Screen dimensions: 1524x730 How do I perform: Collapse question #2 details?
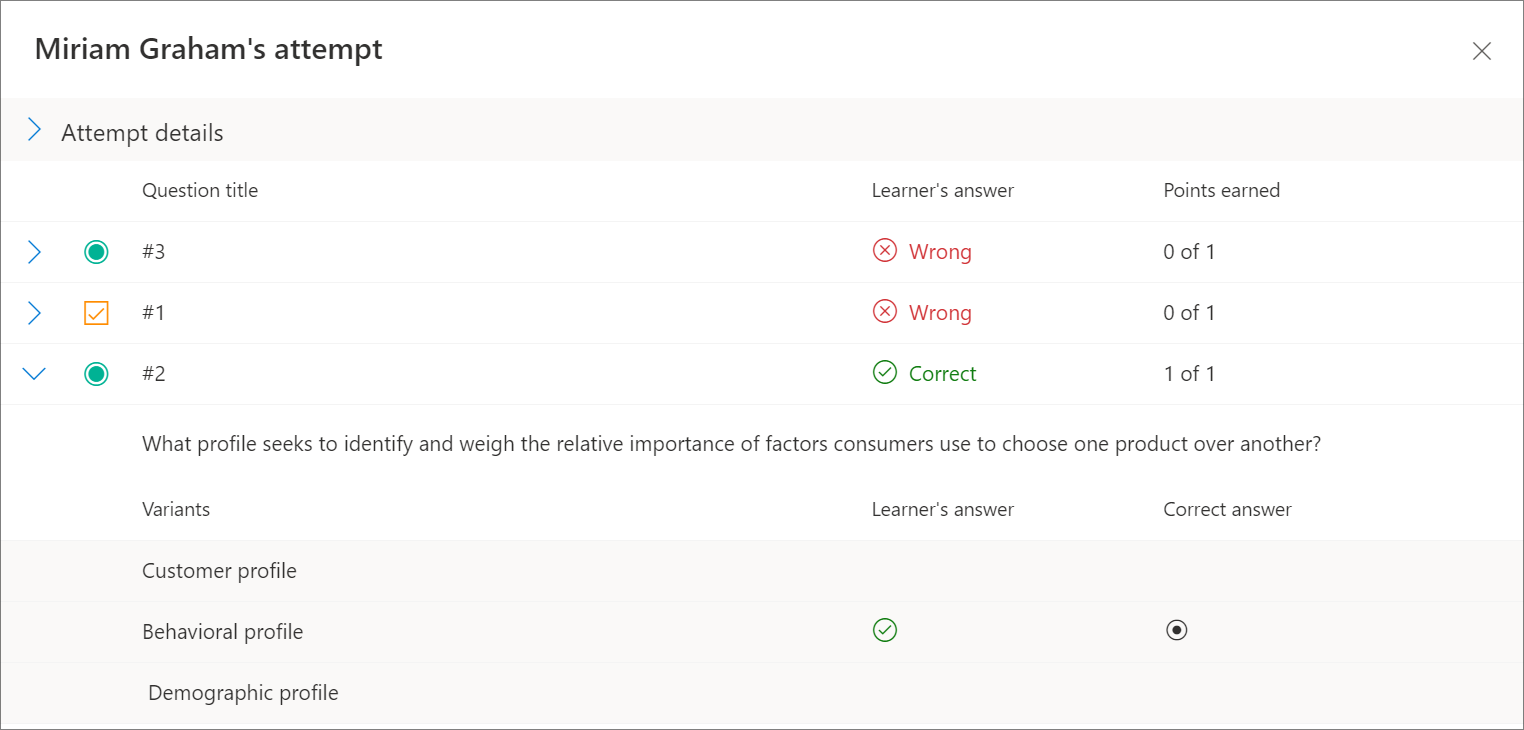click(34, 374)
